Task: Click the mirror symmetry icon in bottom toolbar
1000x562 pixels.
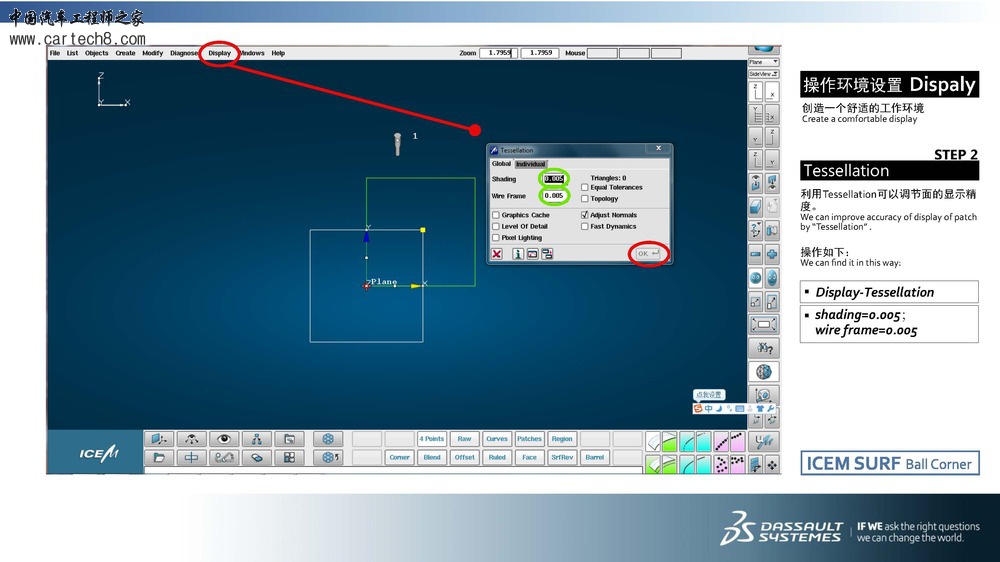Action: click(x=191, y=457)
